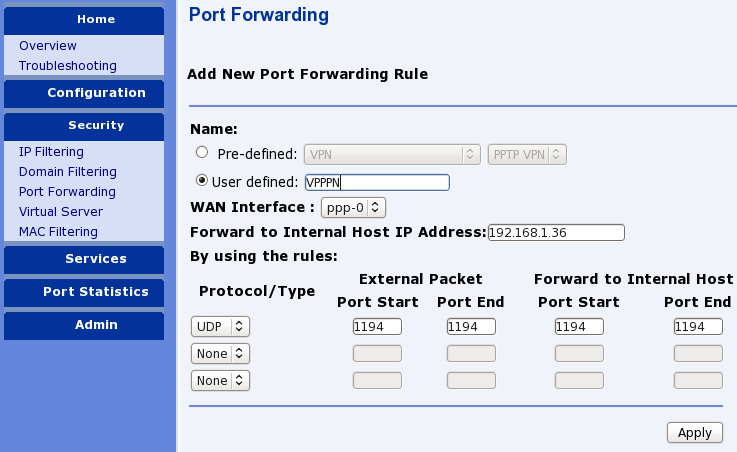This screenshot has height=452, width=737.
Task: Click the internal host IP address field
Action: pyautogui.click(x=556, y=233)
